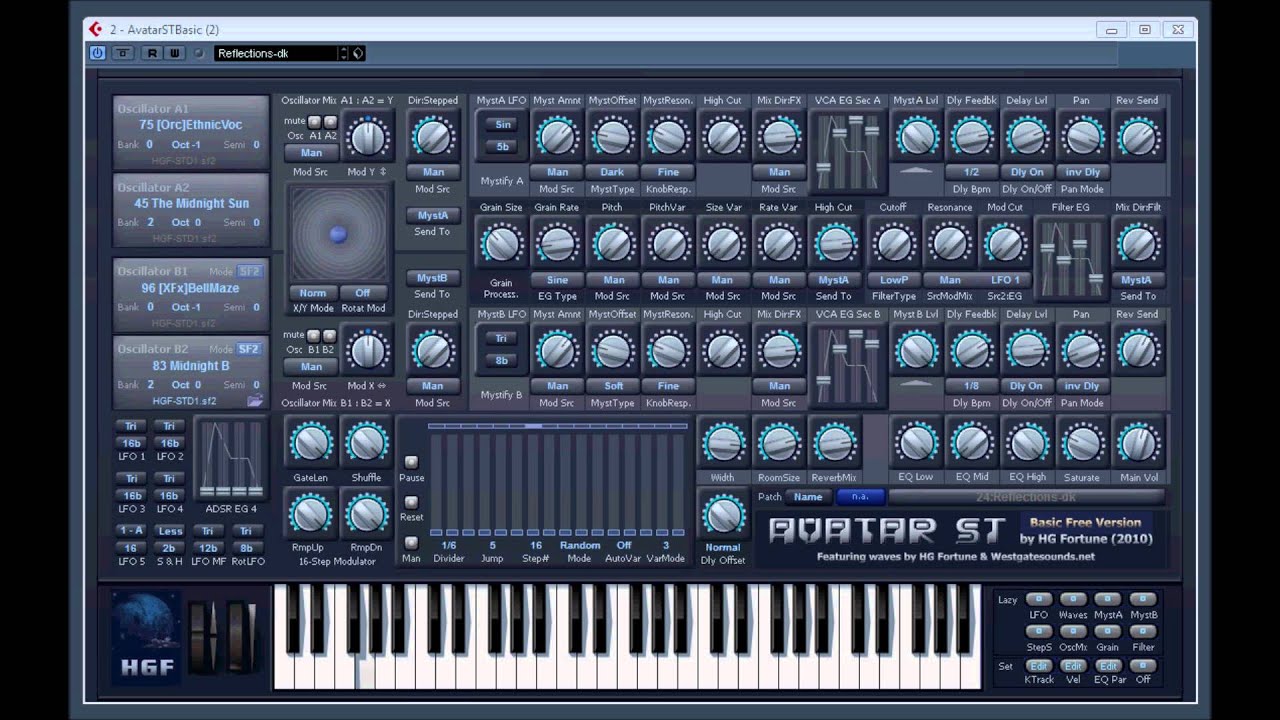Image resolution: width=1280 pixels, height=720 pixels.
Task: Toggle the Pause button in step modulator
Action: [x=411, y=462]
